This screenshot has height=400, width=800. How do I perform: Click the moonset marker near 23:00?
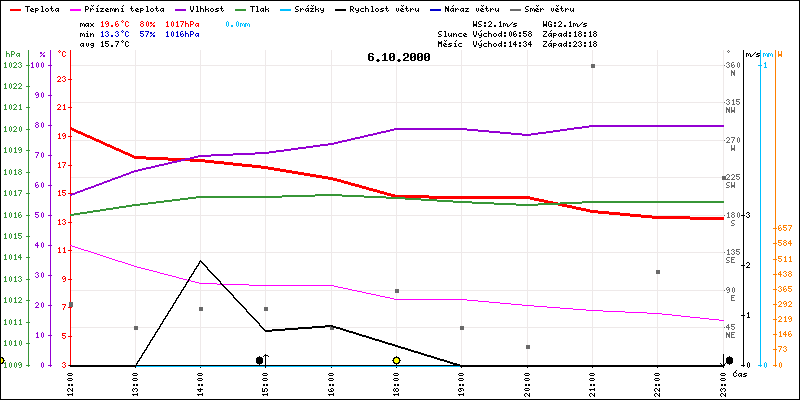pyautogui.click(x=729, y=360)
